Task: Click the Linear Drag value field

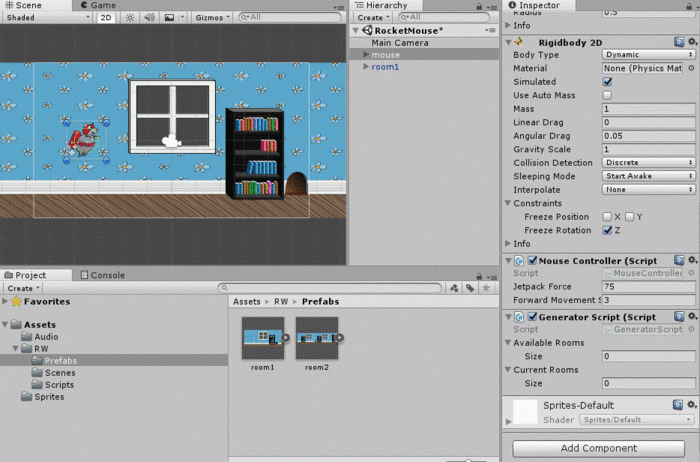Action: tap(649, 122)
